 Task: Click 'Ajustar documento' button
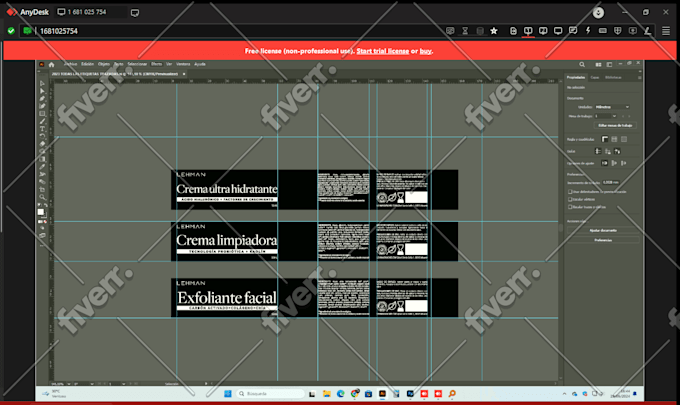pyautogui.click(x=603, y=230)
